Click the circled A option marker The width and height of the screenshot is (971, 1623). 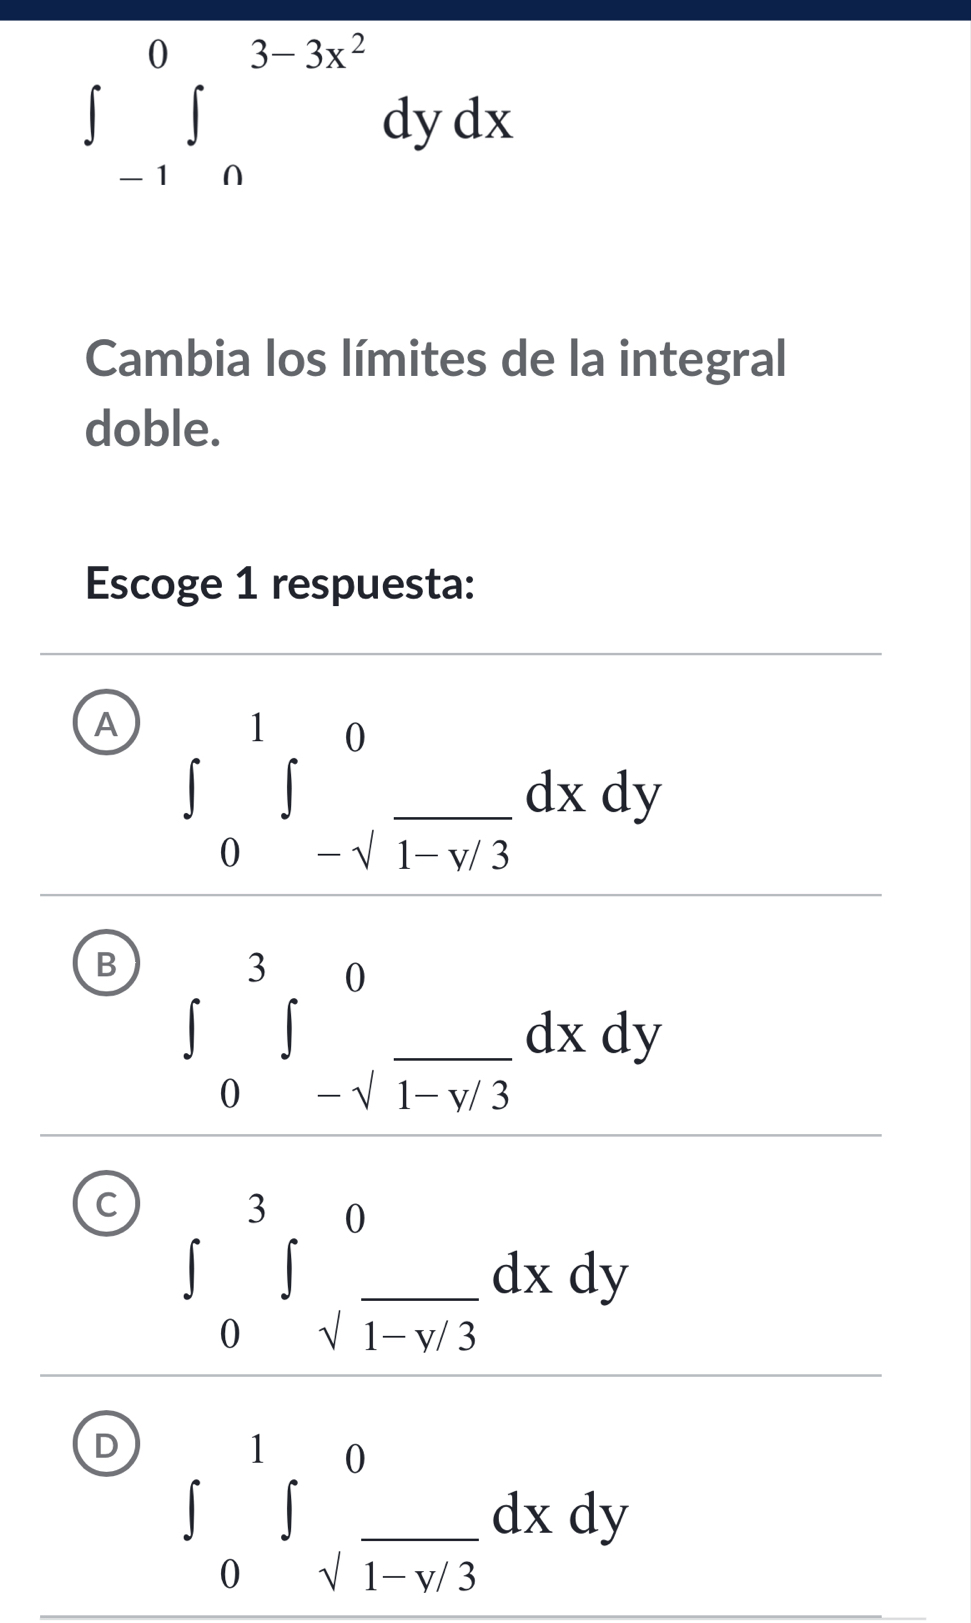107,722
